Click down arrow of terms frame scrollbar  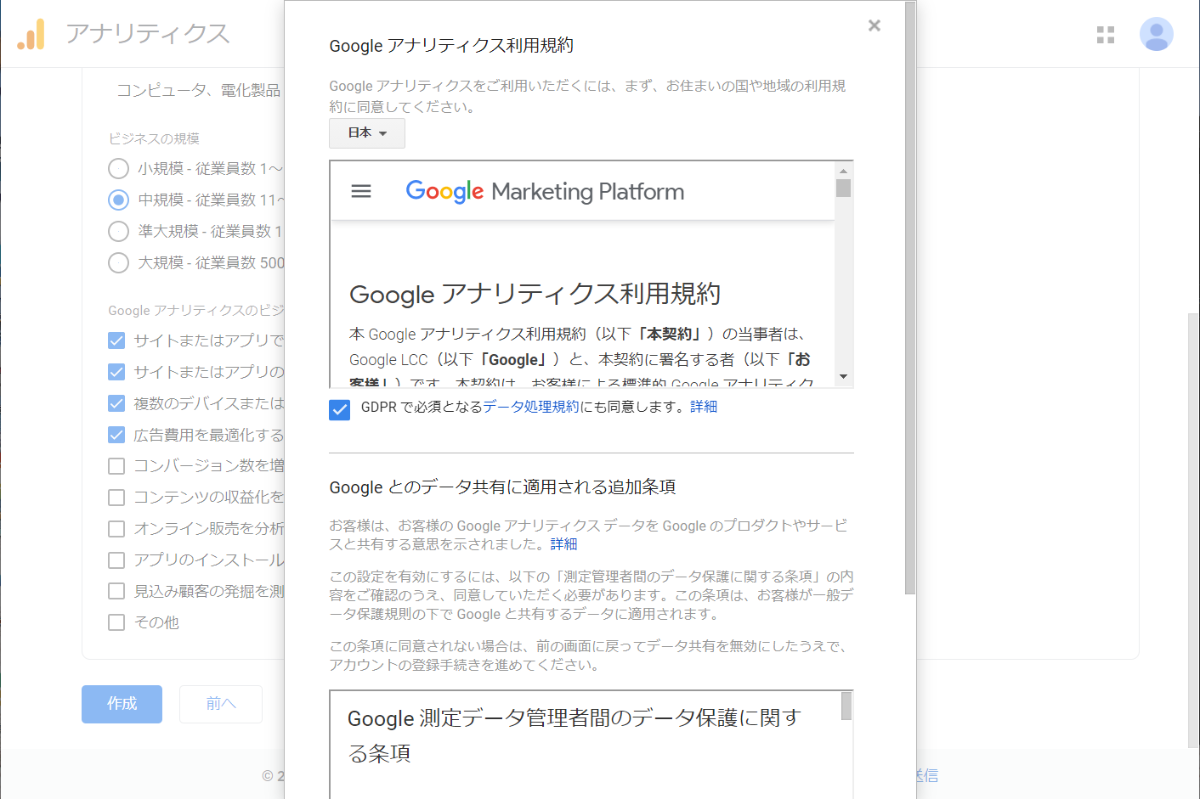click(843, 377)
